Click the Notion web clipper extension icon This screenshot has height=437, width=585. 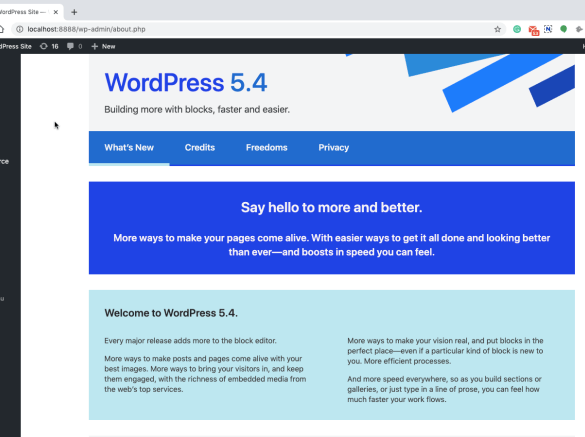point(548,29)
